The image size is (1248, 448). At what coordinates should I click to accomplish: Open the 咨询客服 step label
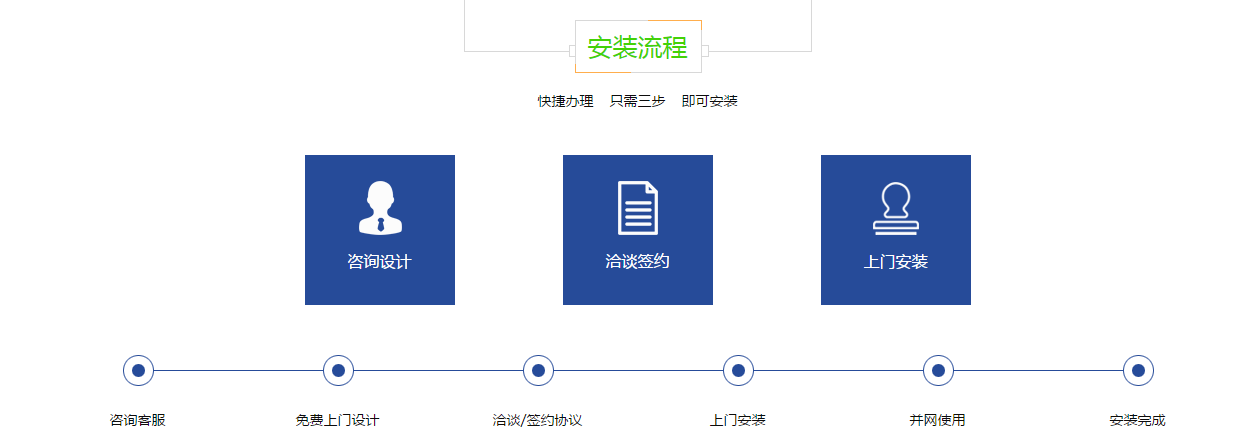click(138, 421)
